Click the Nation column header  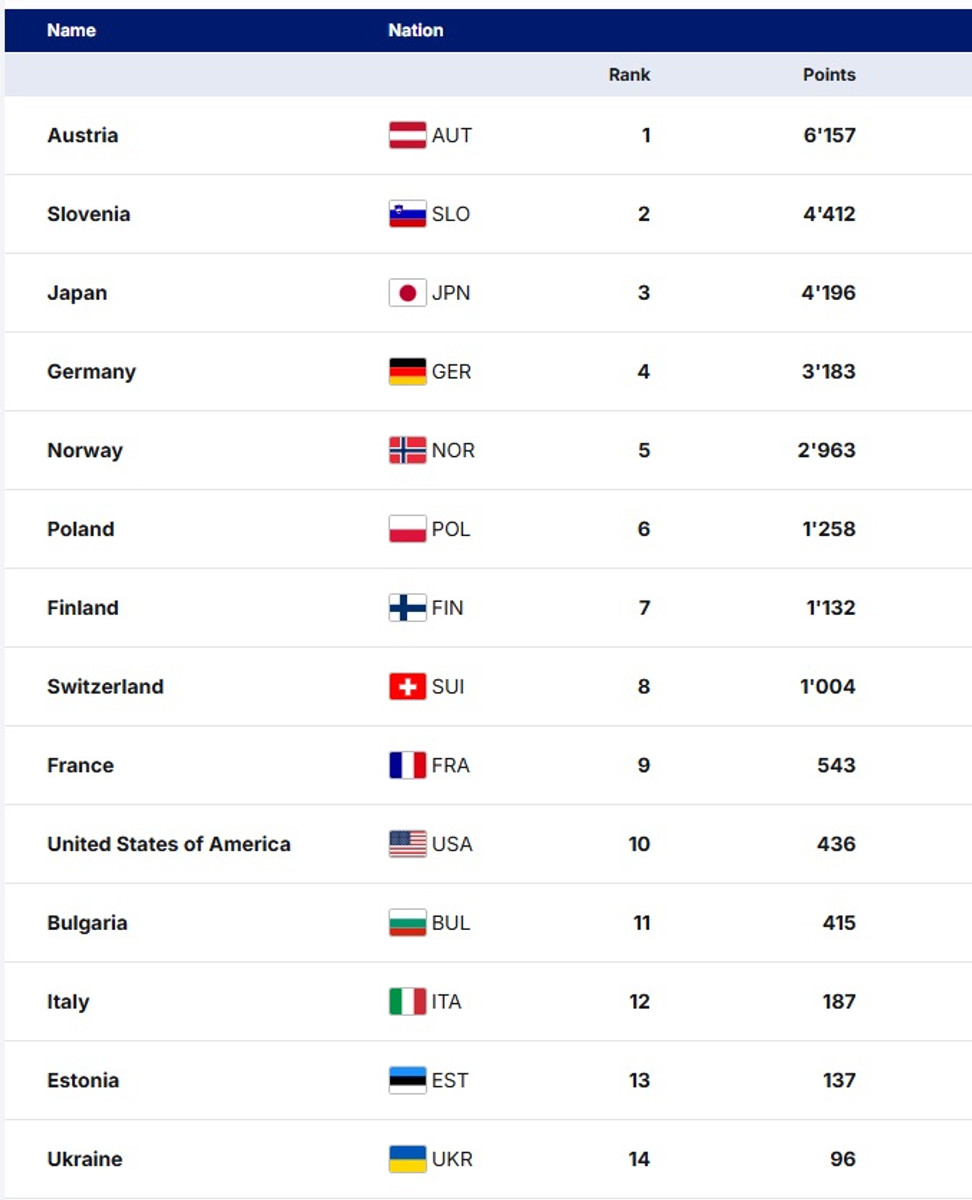tap(415, 30)
